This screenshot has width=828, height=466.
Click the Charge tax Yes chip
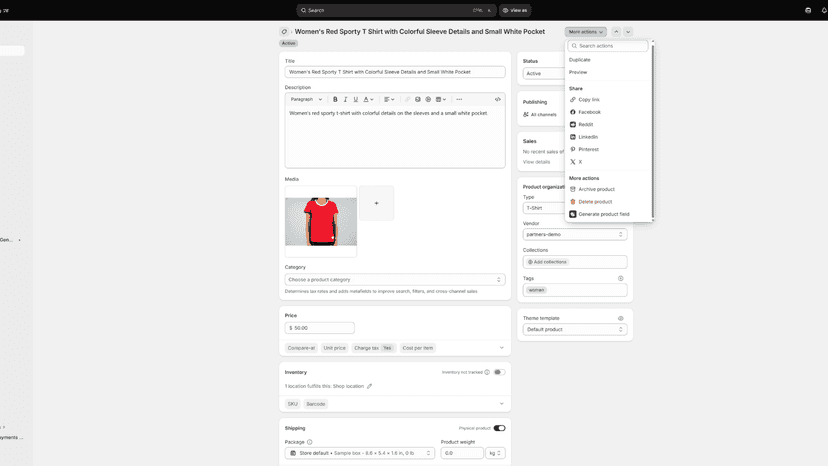[373, 348]
